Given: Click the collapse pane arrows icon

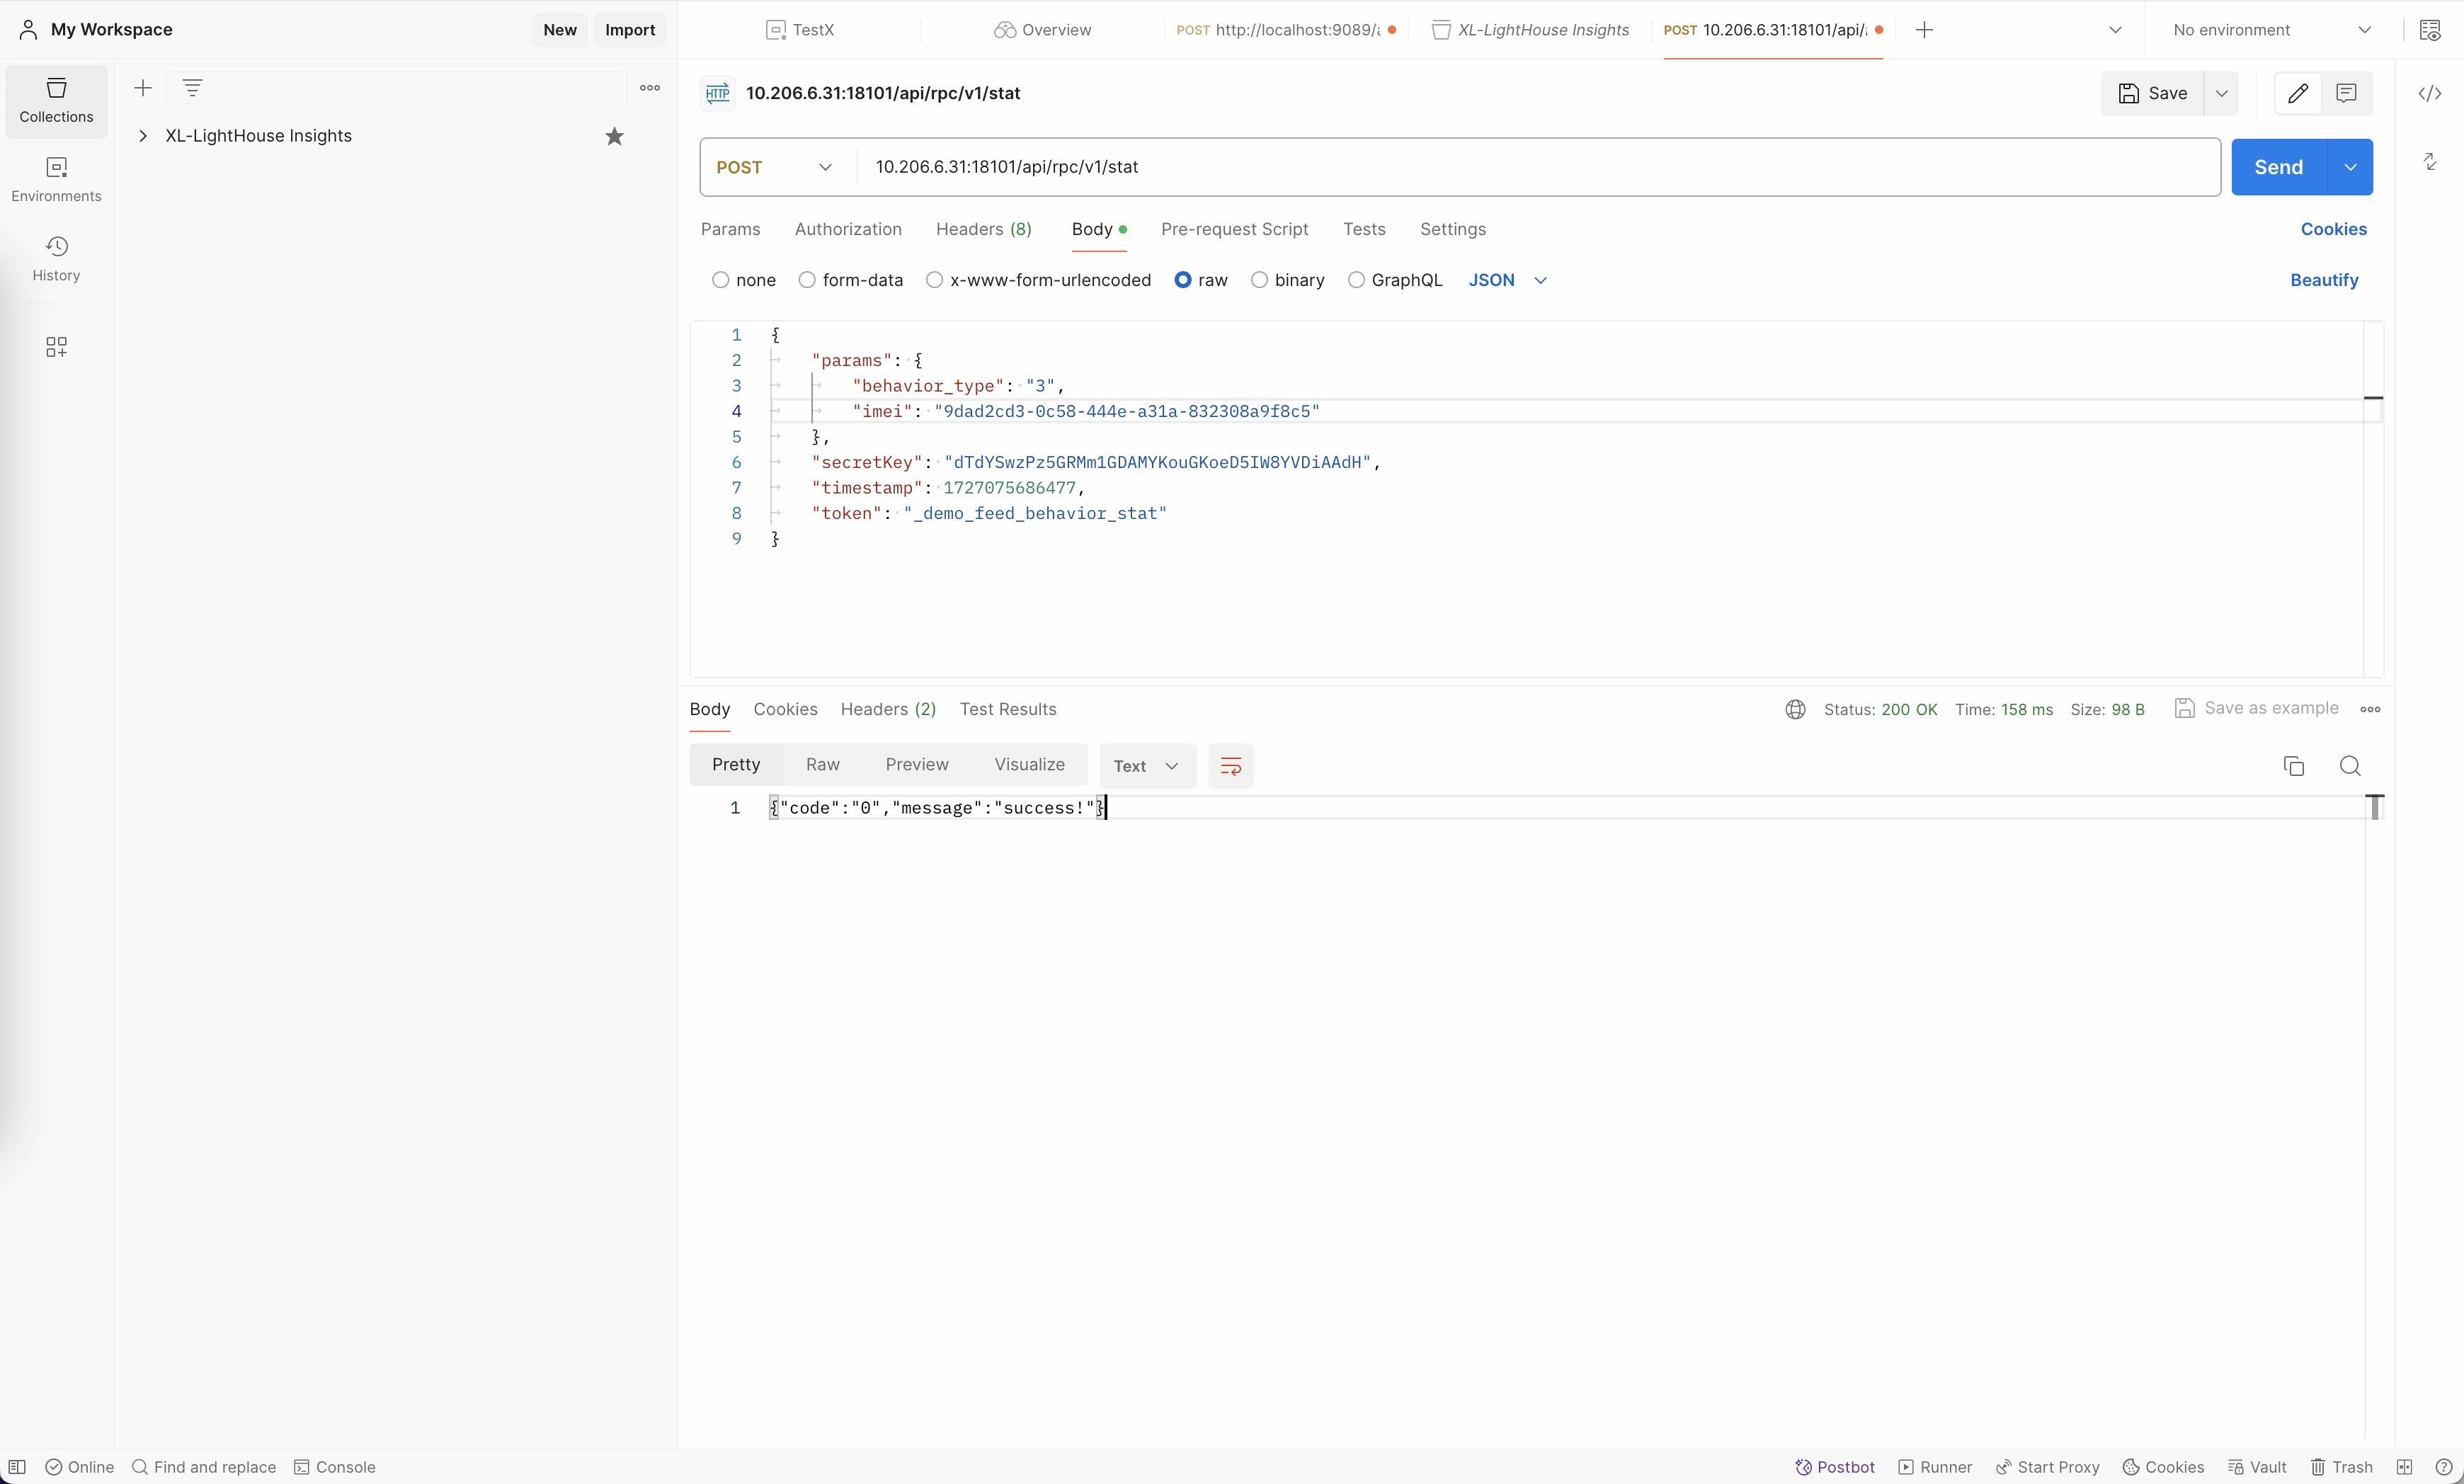Looking at the screenshot, I should 2430,161.
